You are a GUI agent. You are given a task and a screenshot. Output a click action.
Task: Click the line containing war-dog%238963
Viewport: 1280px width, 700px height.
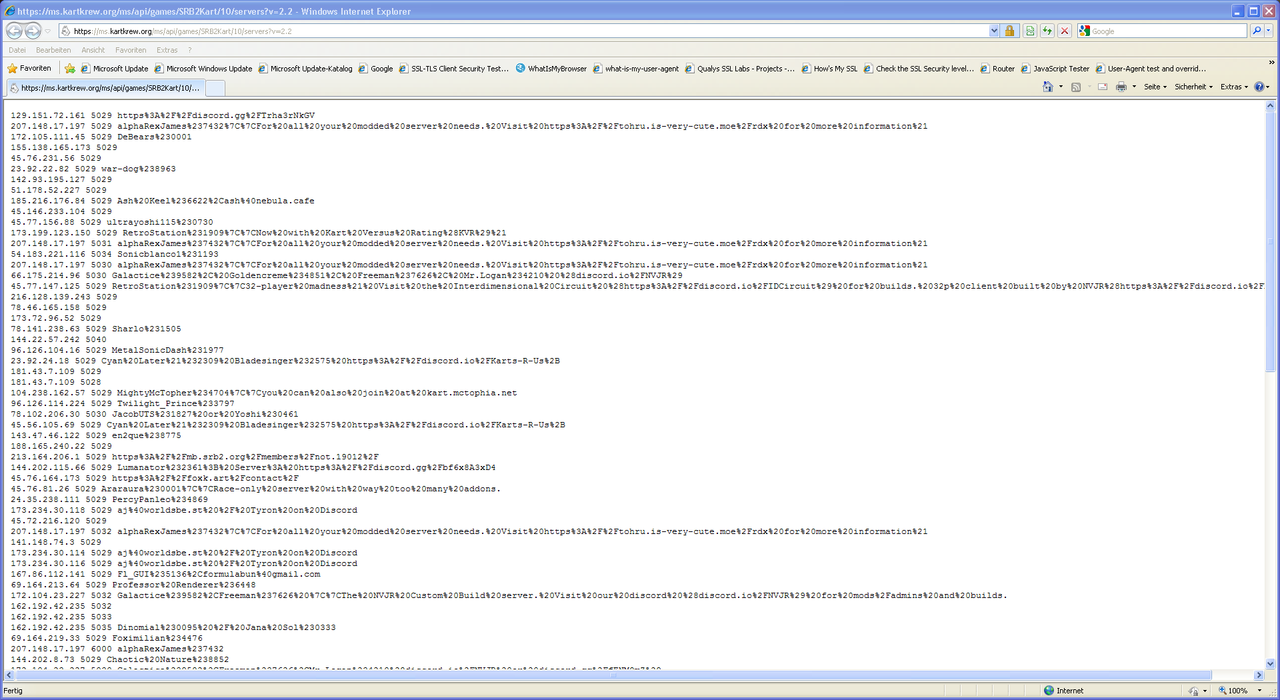coord(93,168)
